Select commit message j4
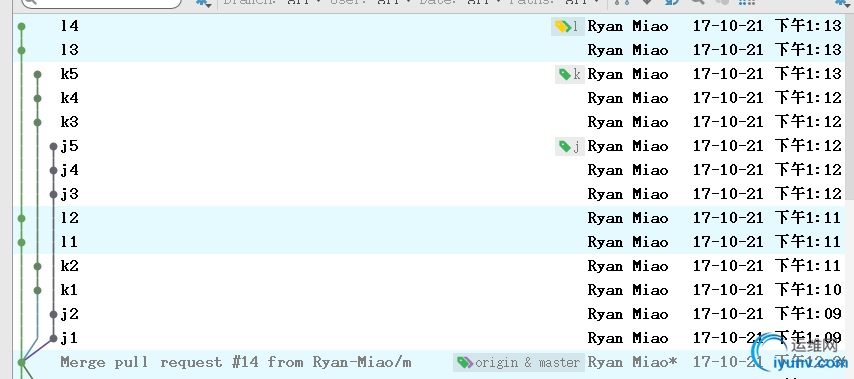 tap(69, 170)
